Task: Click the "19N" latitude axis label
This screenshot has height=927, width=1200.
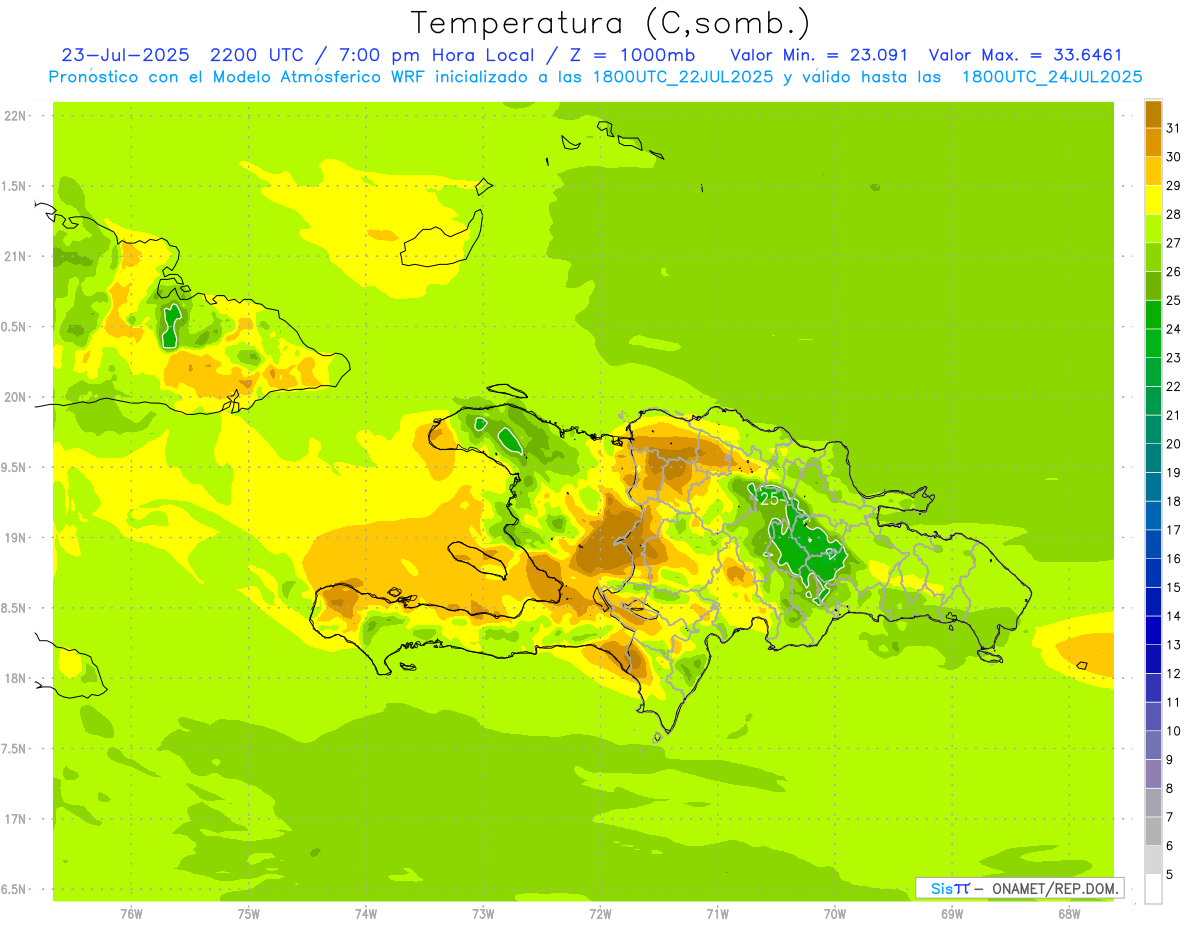Action: pyautogui.click(x=15, y=538)
